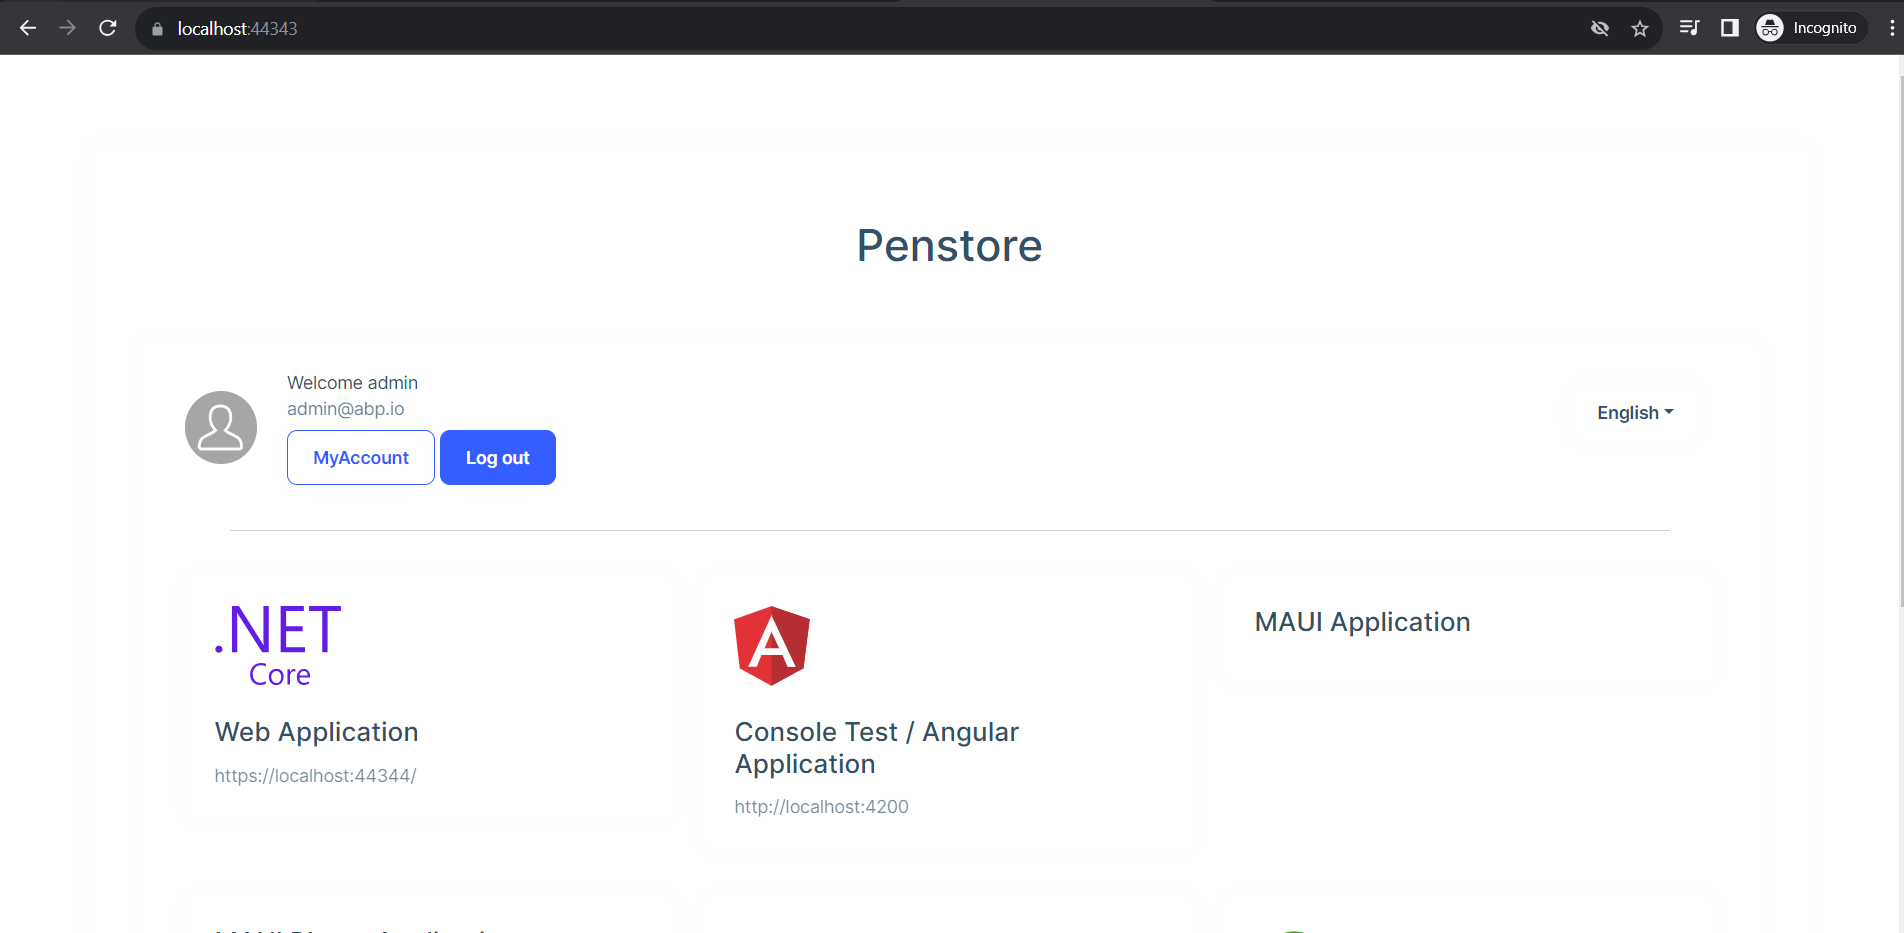Open the http://localhost:4200 link
This screenshot has height=933, width=1904.
[x=821, y=807]
